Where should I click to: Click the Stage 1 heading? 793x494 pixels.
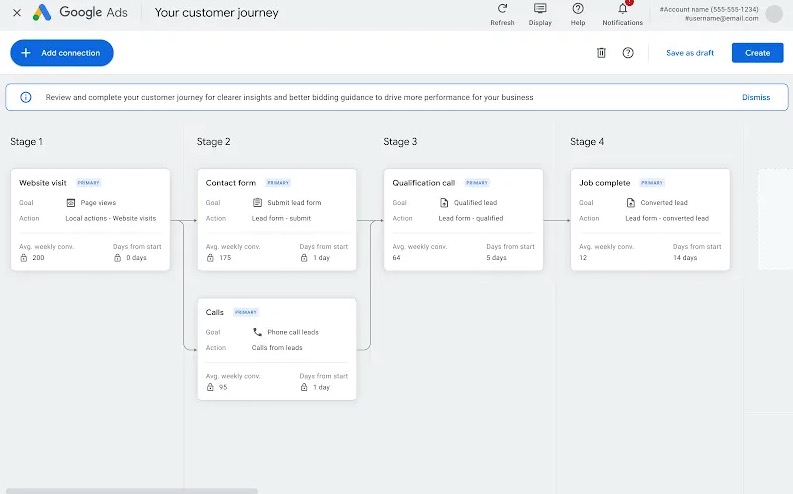26,142
